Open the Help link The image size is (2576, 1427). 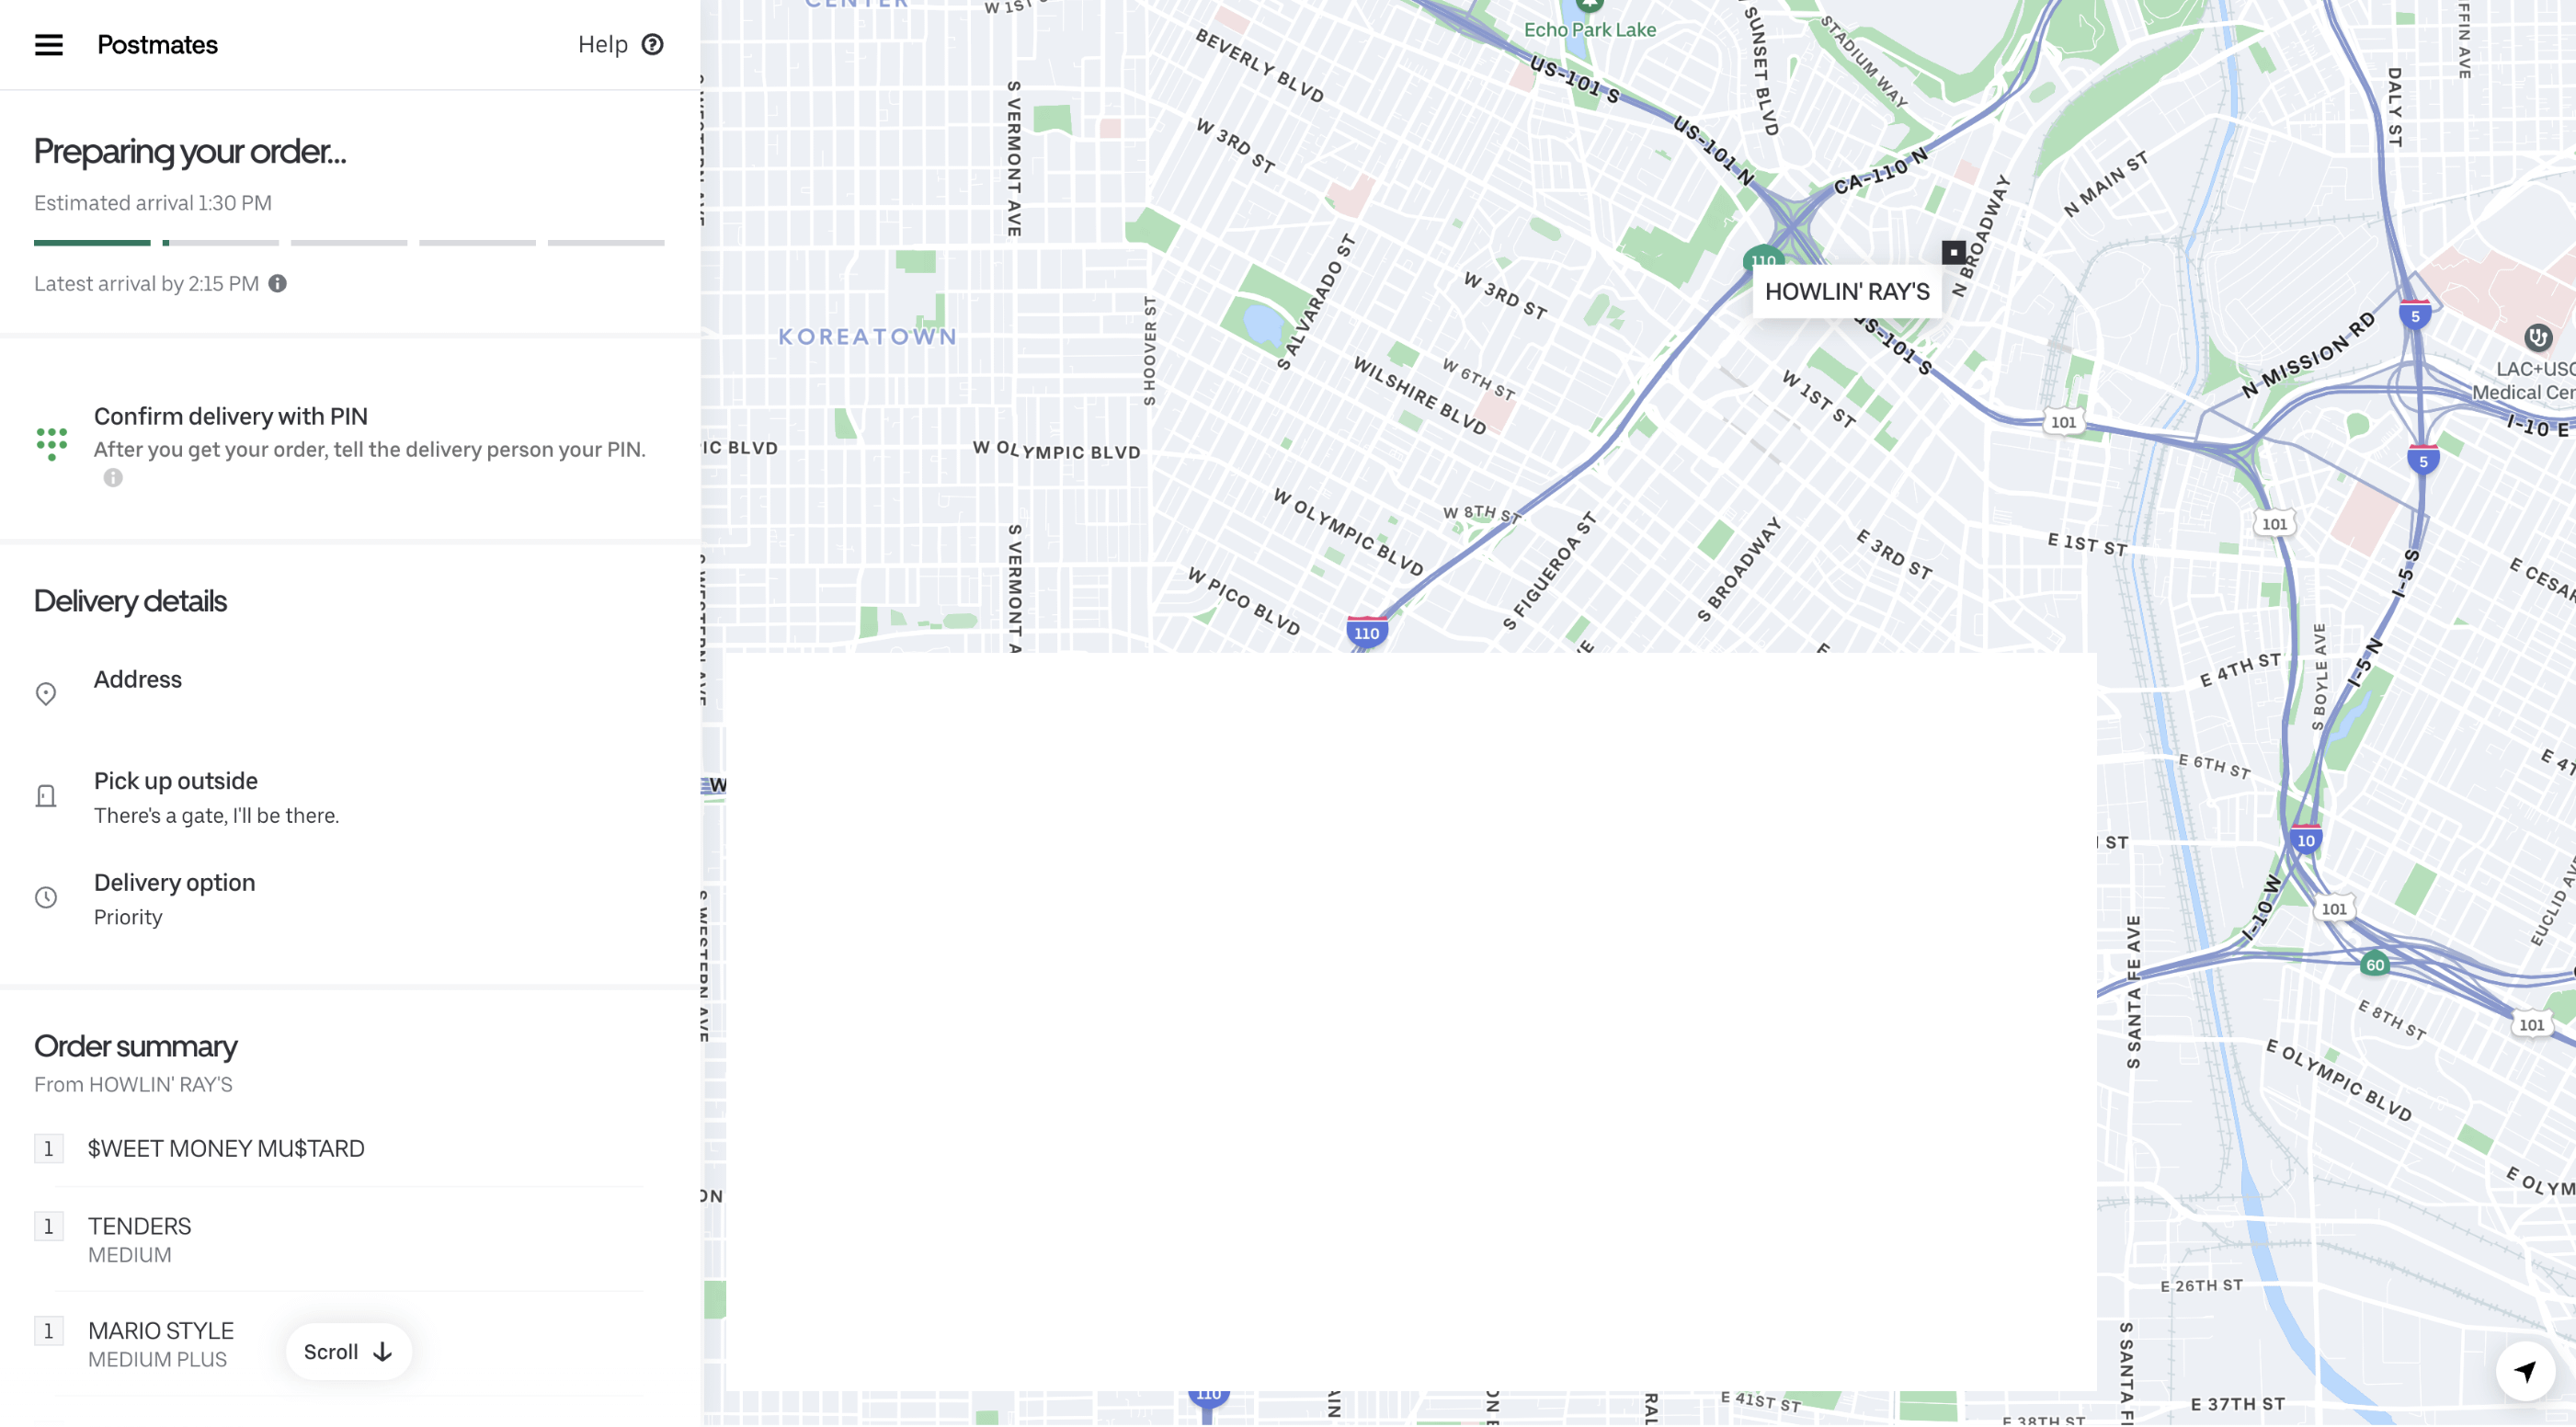tap(602, 45)
